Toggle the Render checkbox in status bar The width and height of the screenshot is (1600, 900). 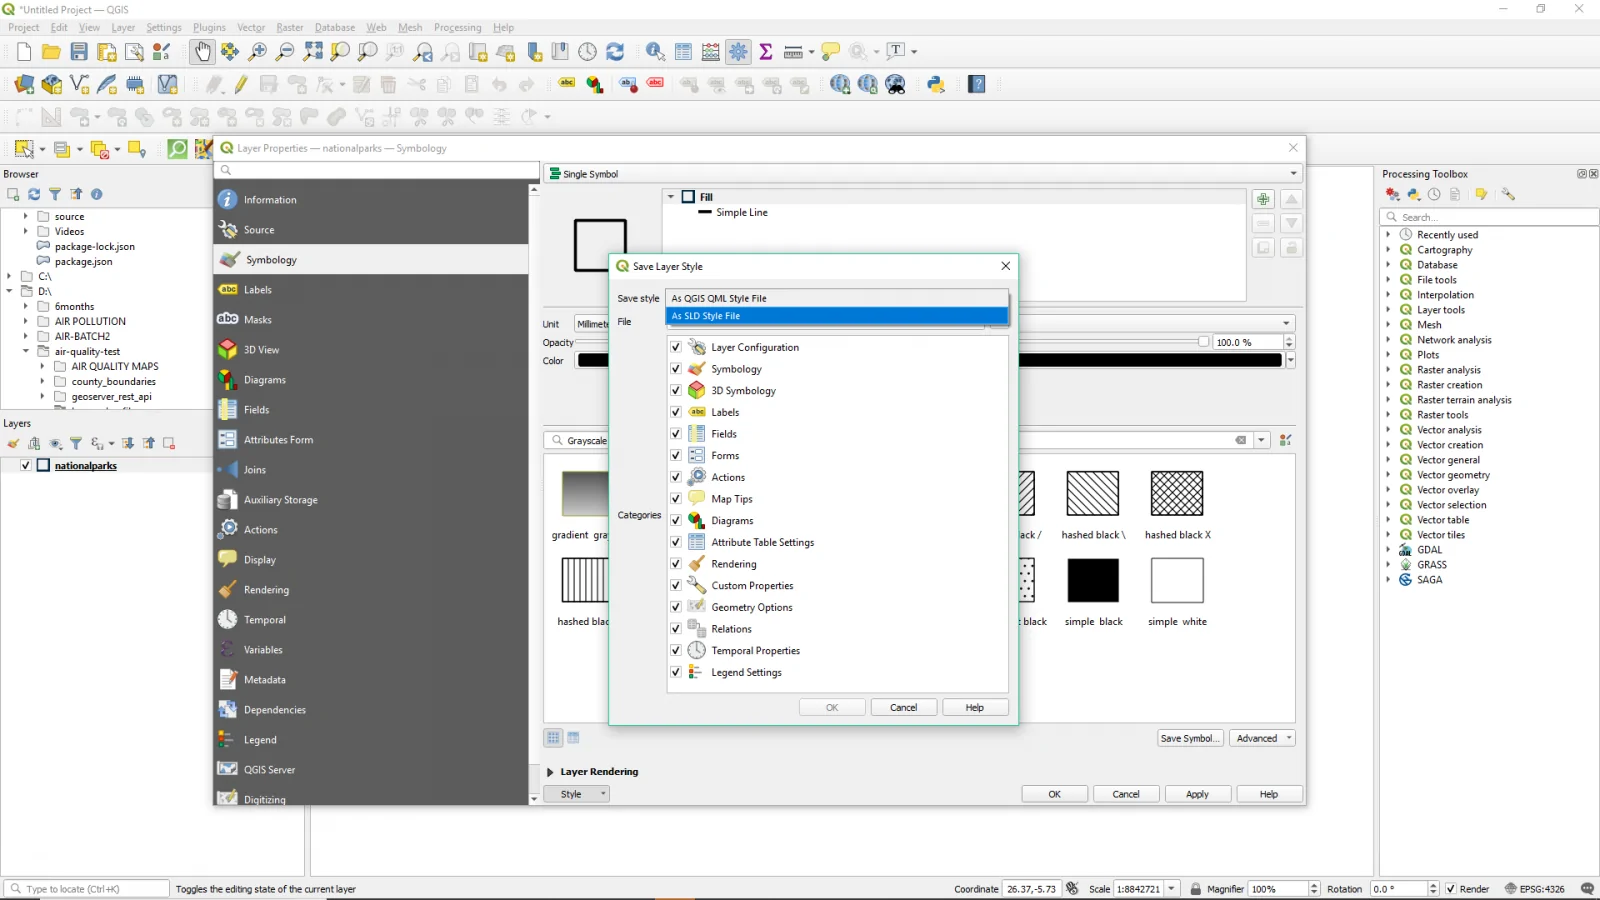(1451, 889)
